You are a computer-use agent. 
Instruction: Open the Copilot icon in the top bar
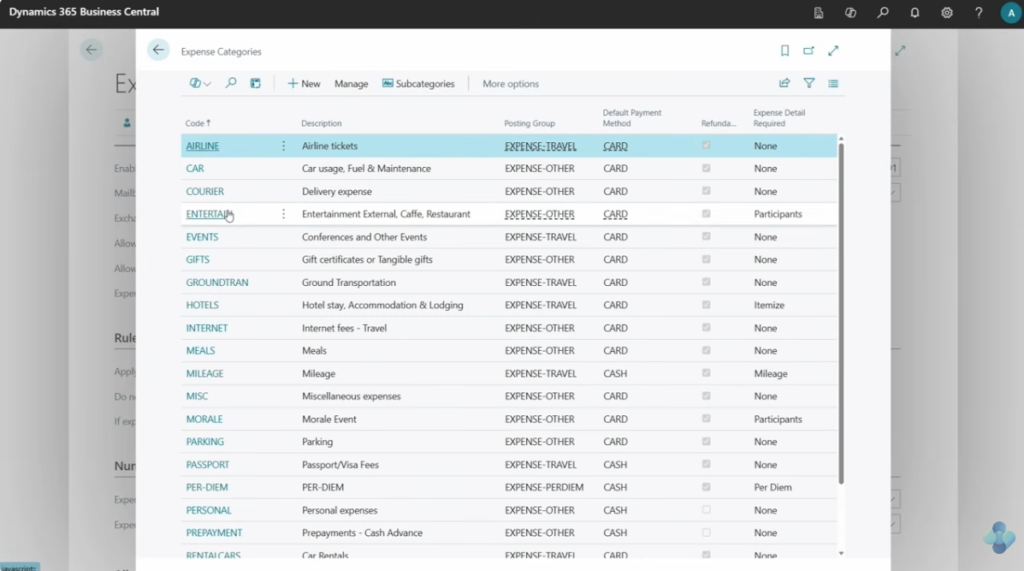tap(850, 12)
